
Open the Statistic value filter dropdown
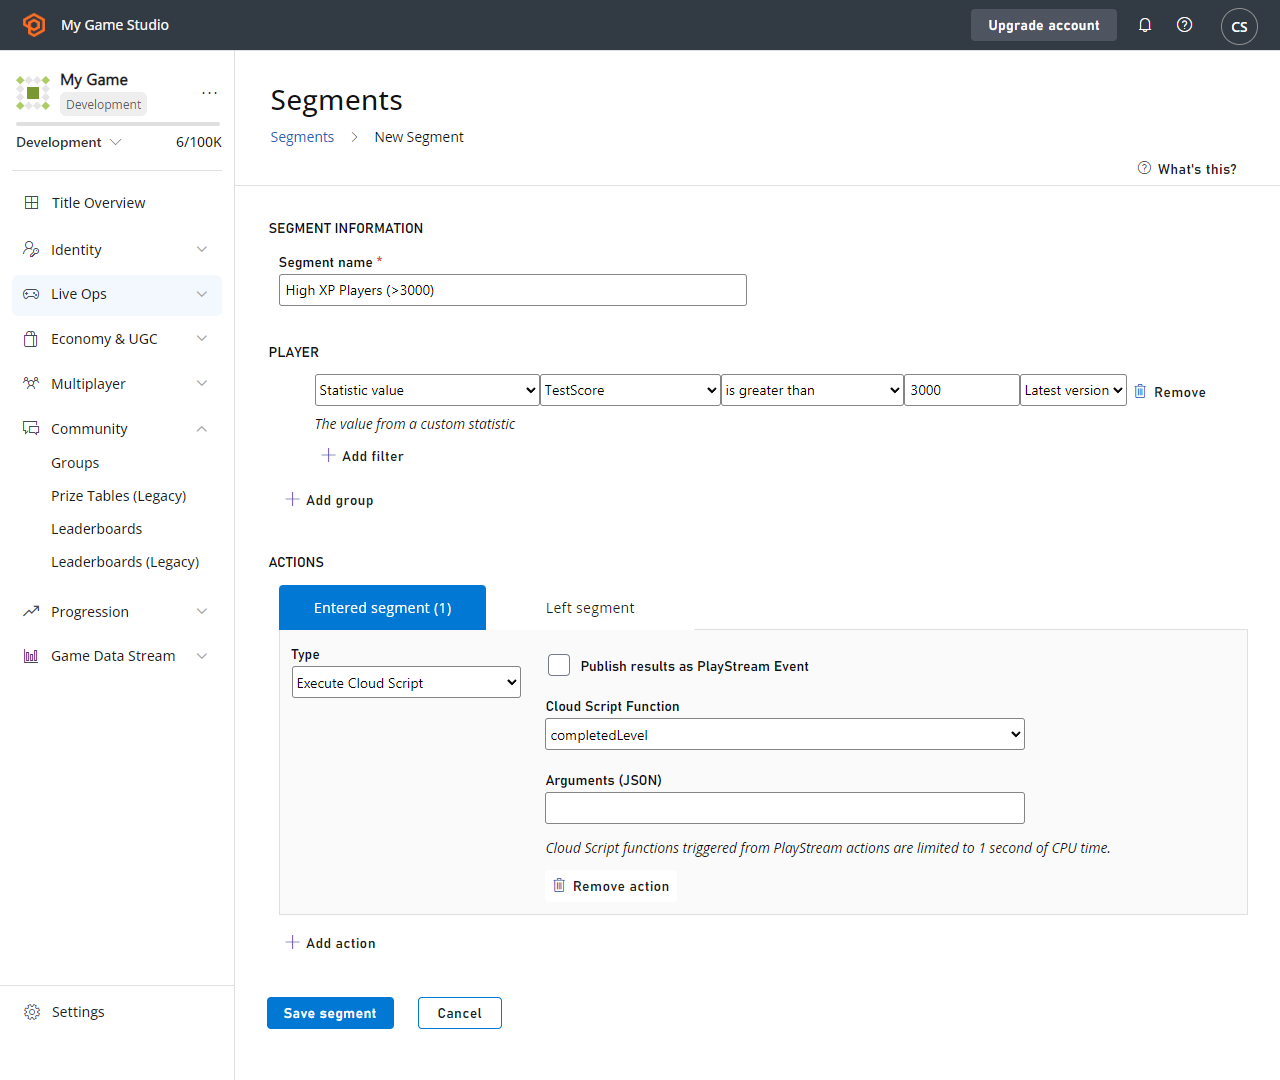[x=427, y=390]
